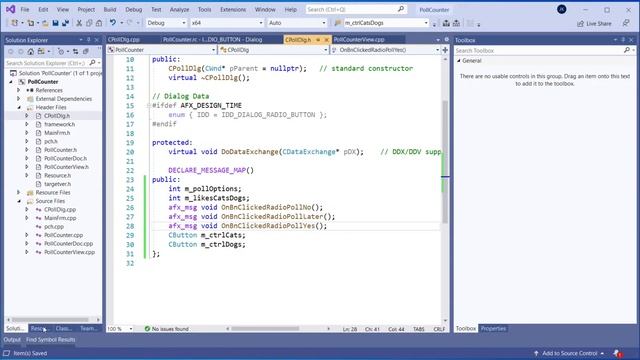The width and height of the screenshot is (640, 360).
Task: Click the Visual Studio logo icon
Action: (10, 9)
